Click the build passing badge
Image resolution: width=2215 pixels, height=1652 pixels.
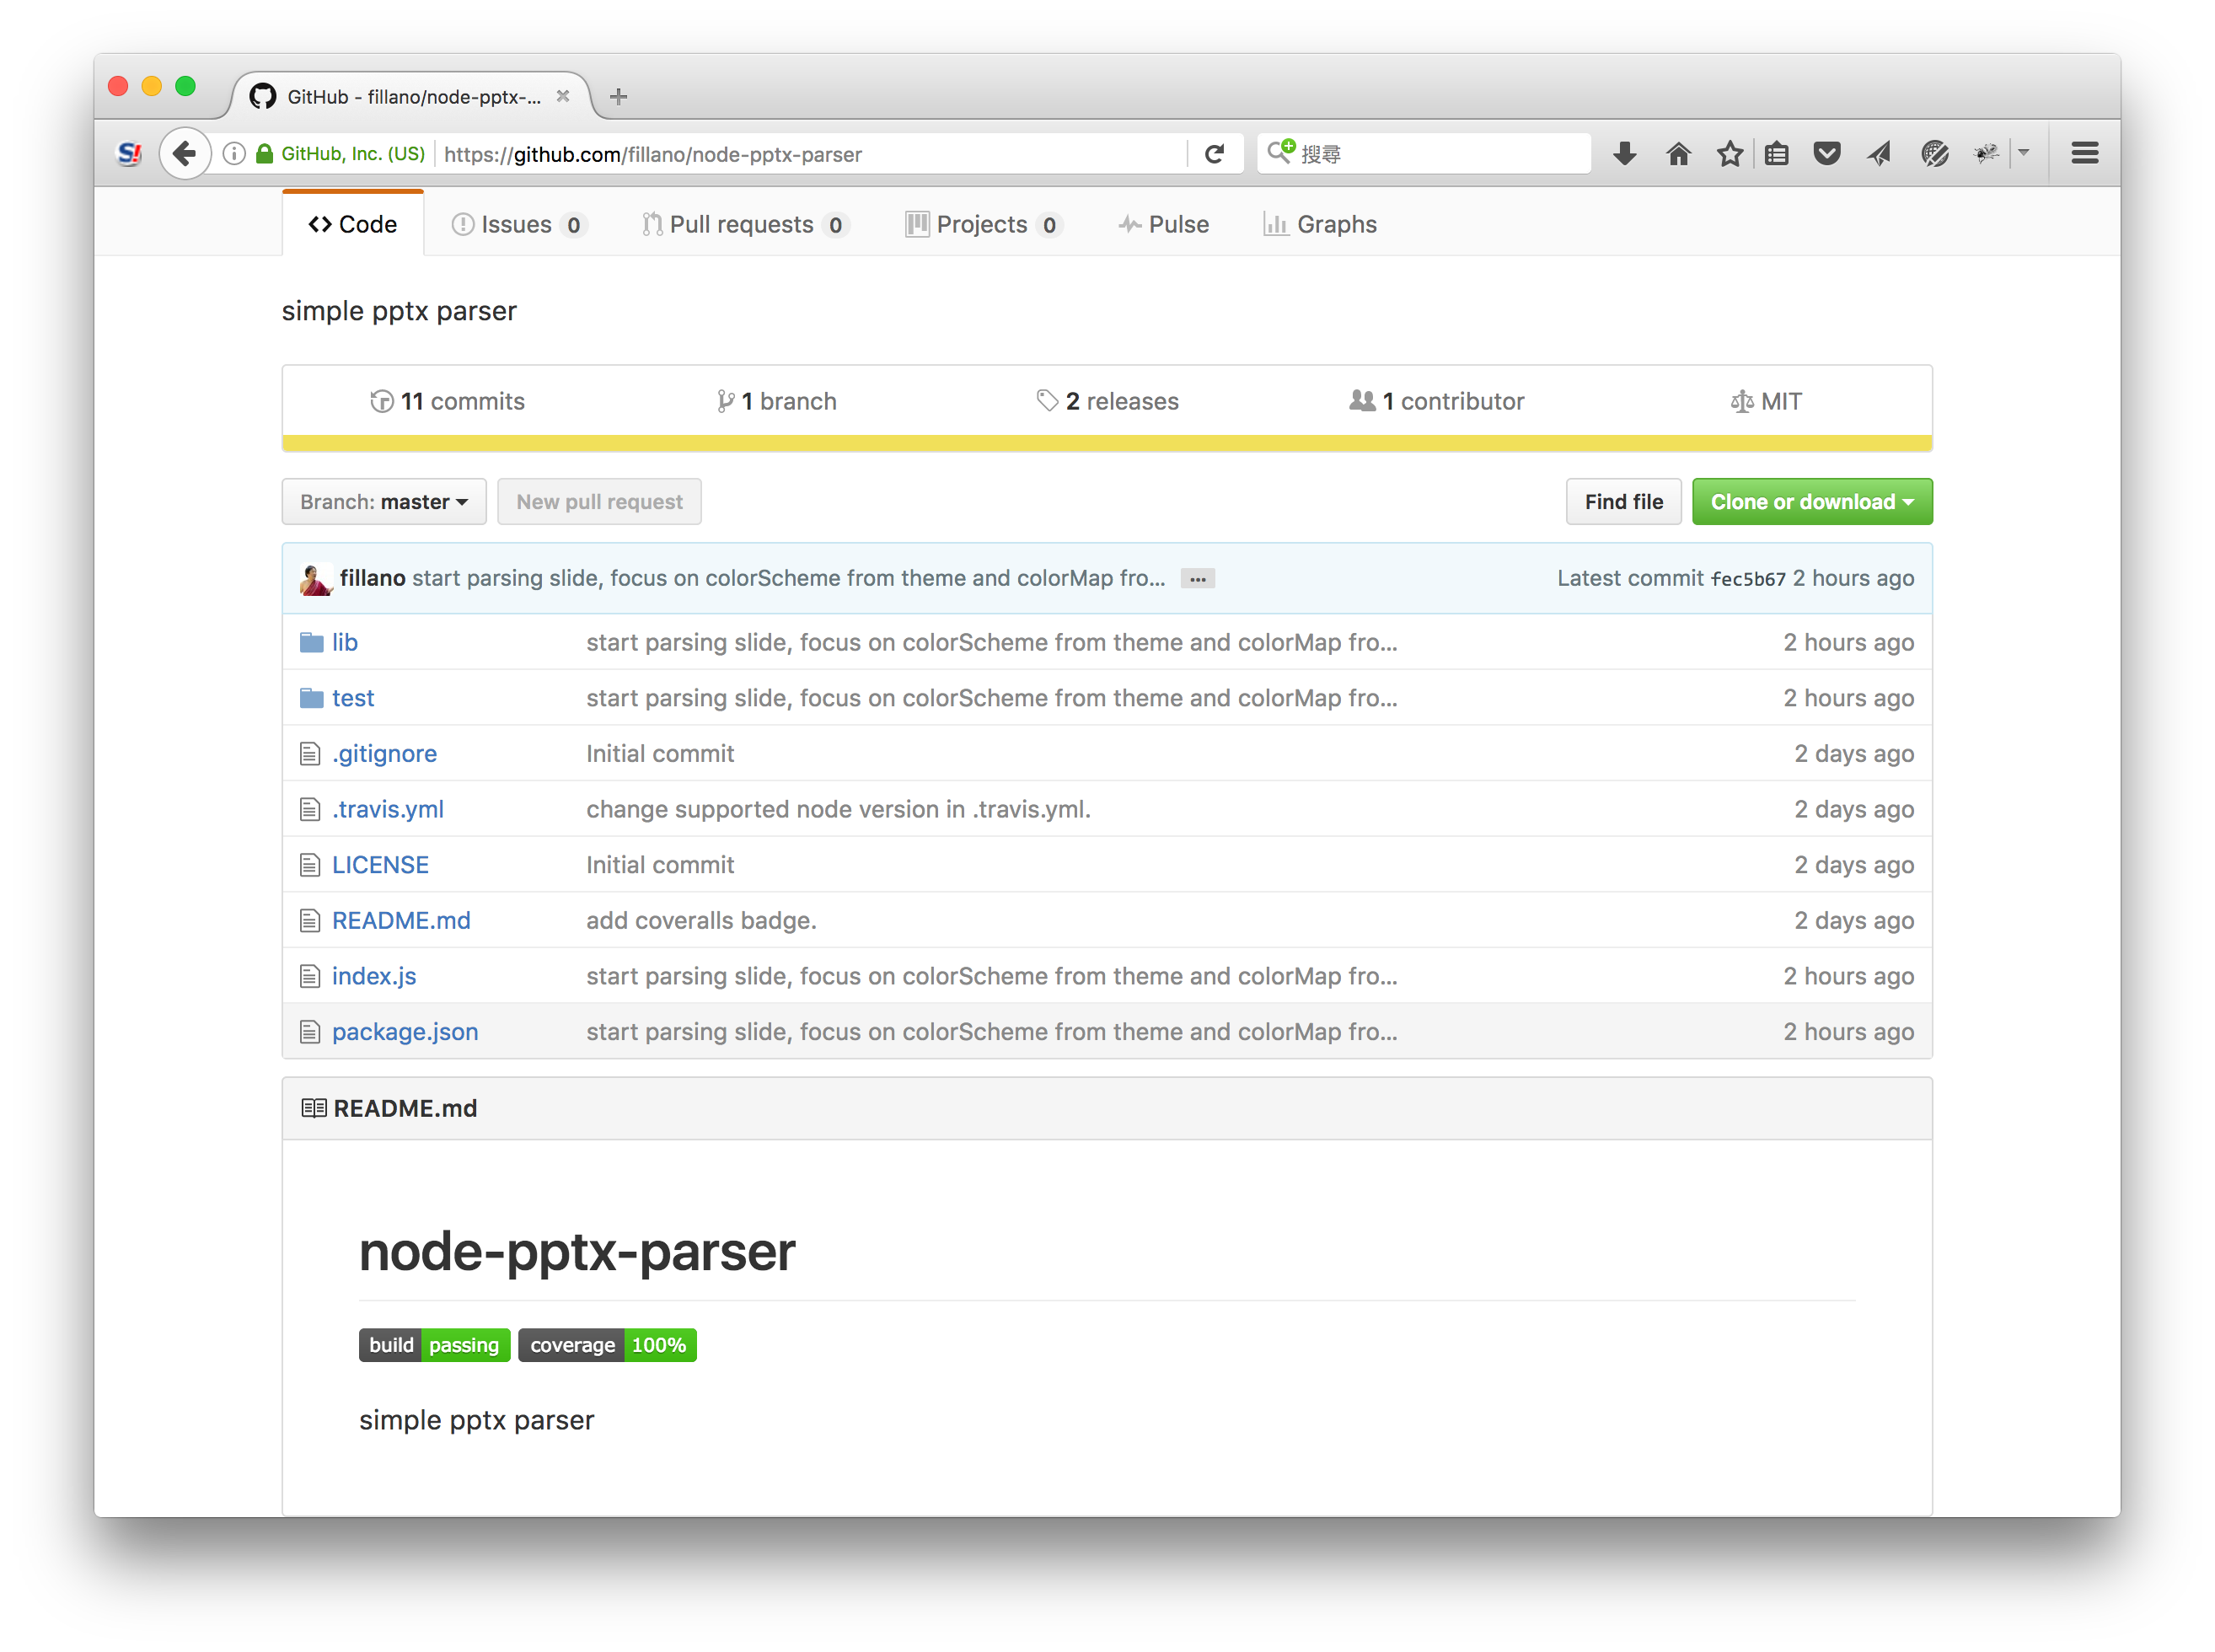pos(434,1345)
